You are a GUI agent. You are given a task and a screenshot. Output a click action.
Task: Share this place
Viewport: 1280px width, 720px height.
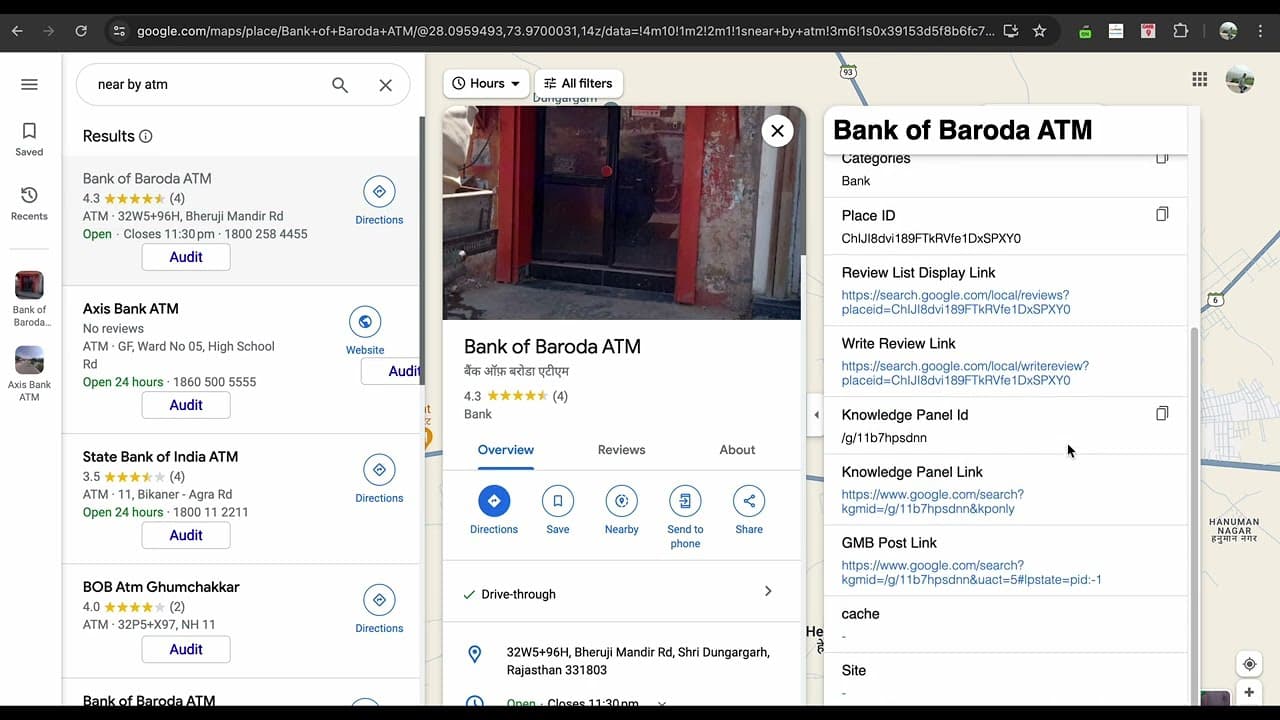click(x=749, y=501)
